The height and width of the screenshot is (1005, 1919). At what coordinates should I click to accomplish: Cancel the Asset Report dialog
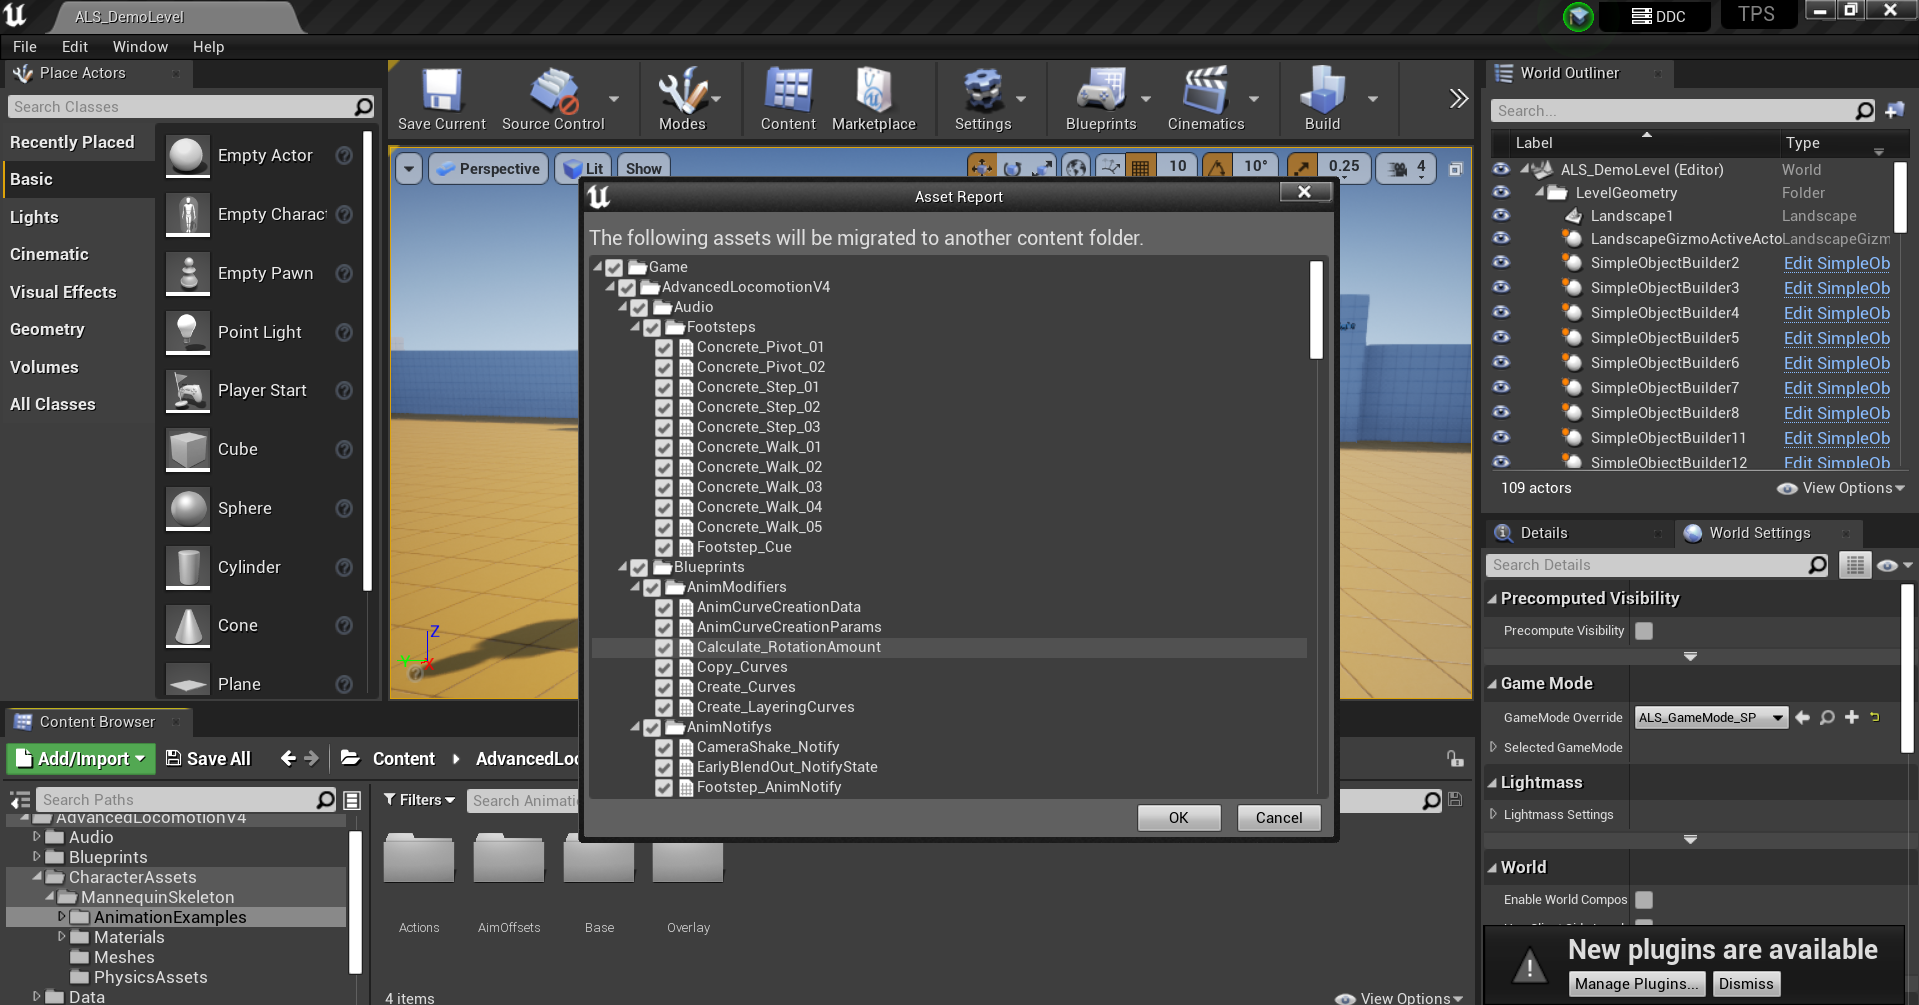[1279, 818]
